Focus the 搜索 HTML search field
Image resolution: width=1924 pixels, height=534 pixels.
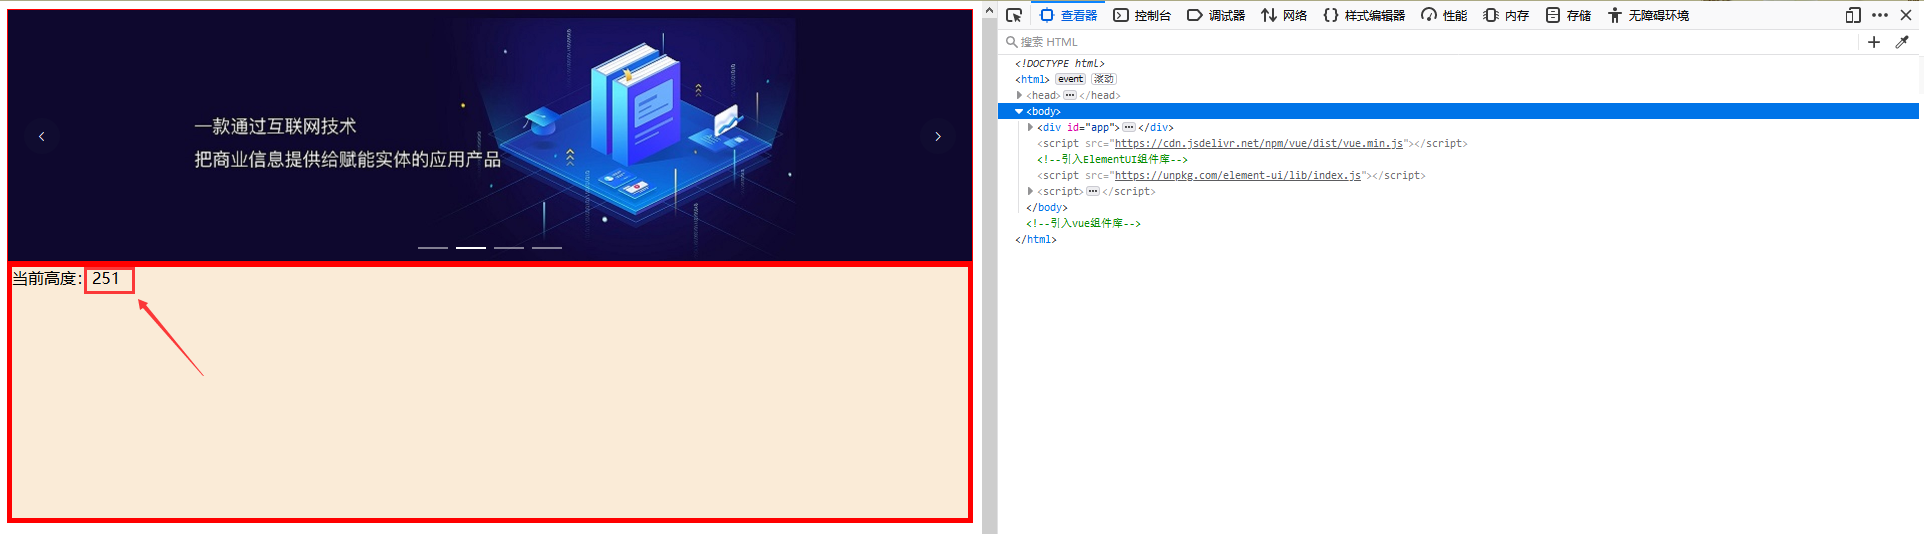tap(1430, 42)
